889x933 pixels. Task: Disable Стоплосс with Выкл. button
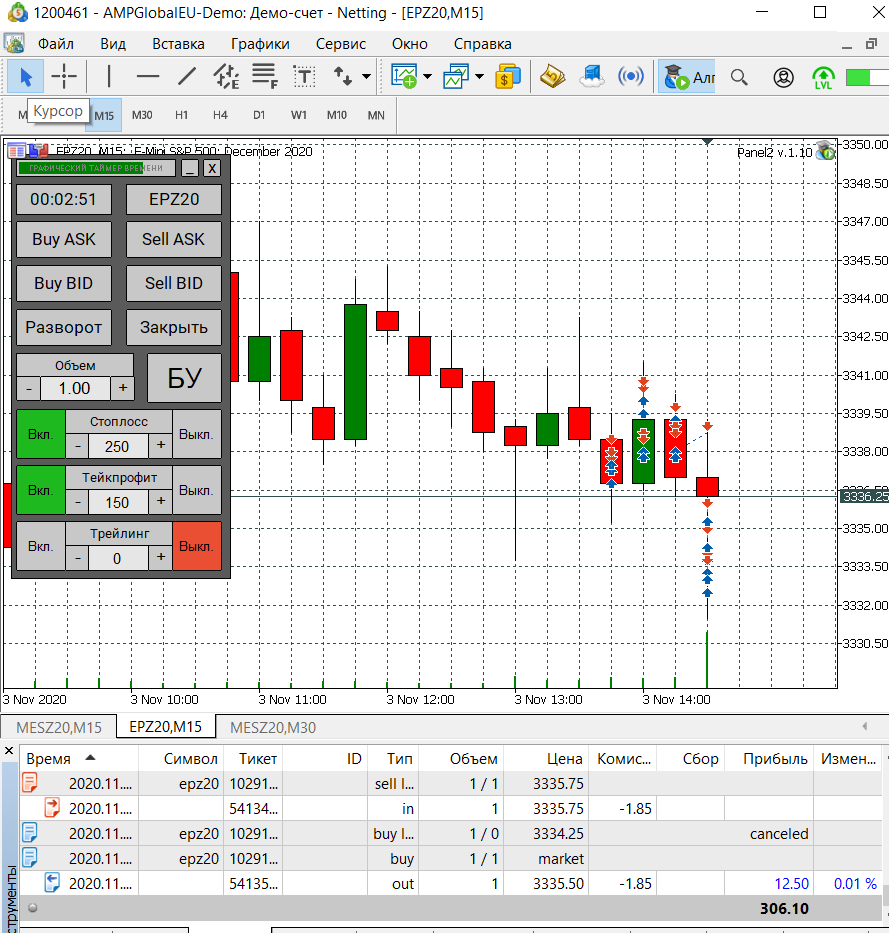pos(196,434)
